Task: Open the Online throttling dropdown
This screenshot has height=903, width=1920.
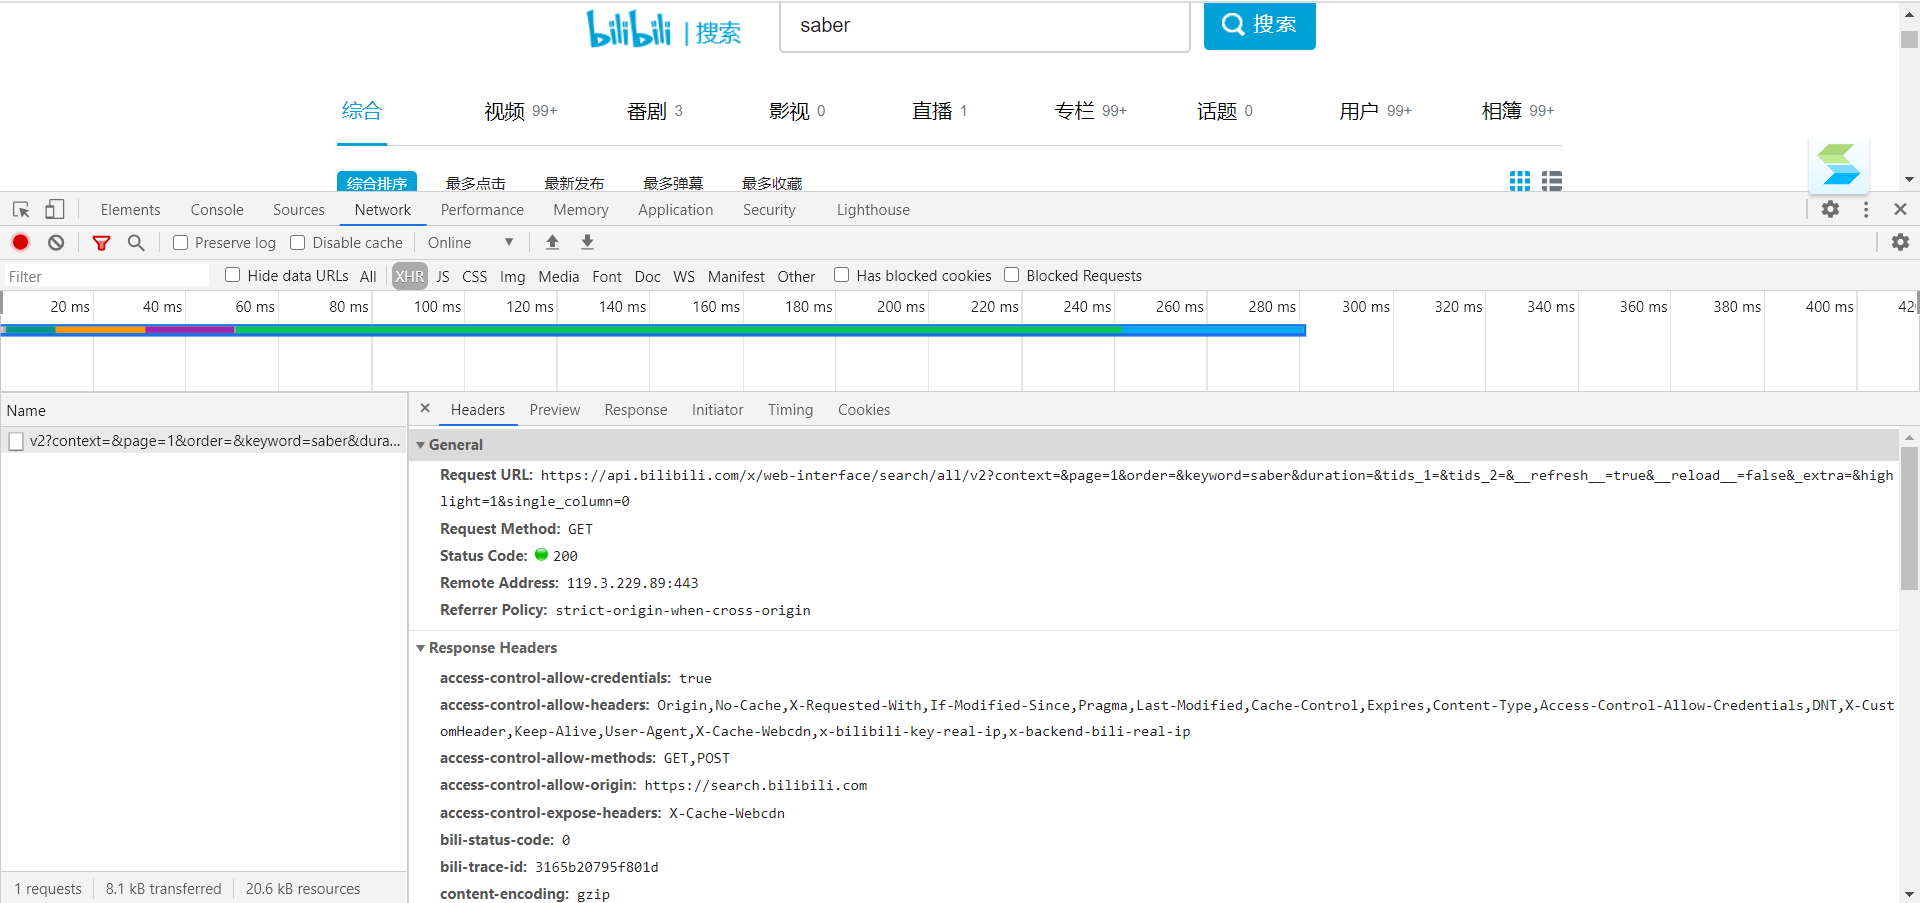Action: [470, 242]
